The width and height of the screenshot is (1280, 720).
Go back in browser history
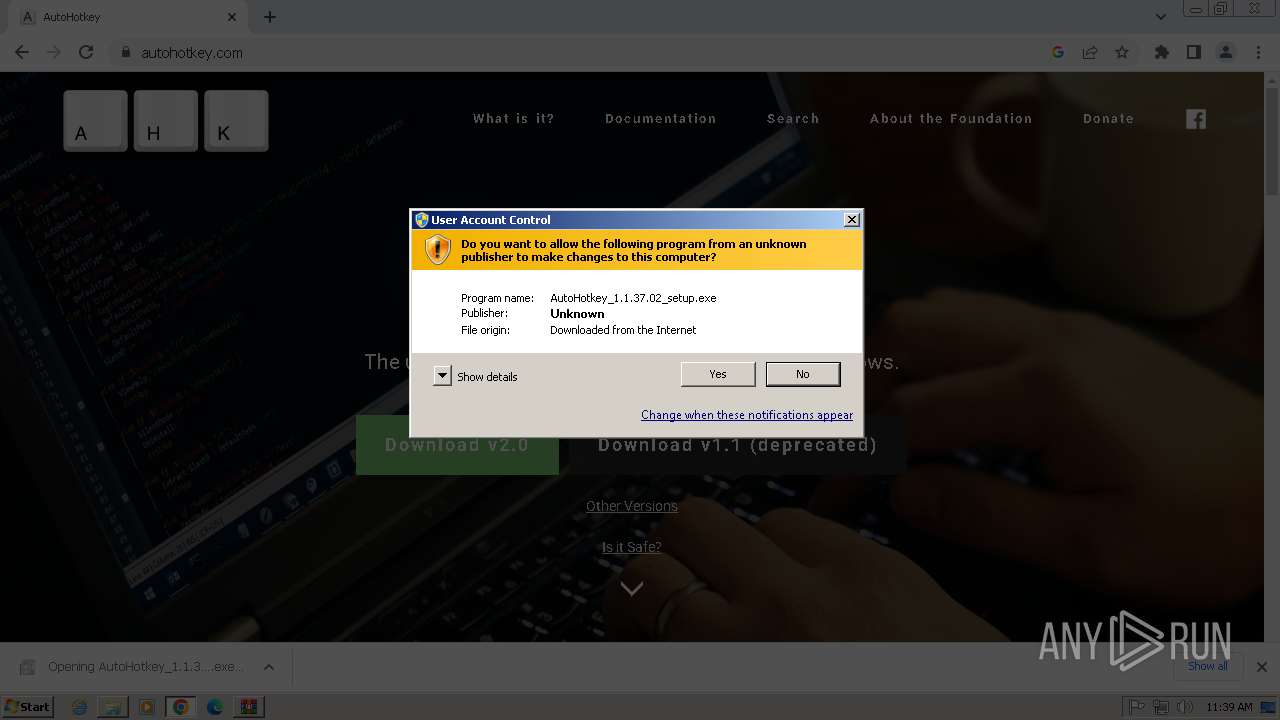(x=22, y=52)
